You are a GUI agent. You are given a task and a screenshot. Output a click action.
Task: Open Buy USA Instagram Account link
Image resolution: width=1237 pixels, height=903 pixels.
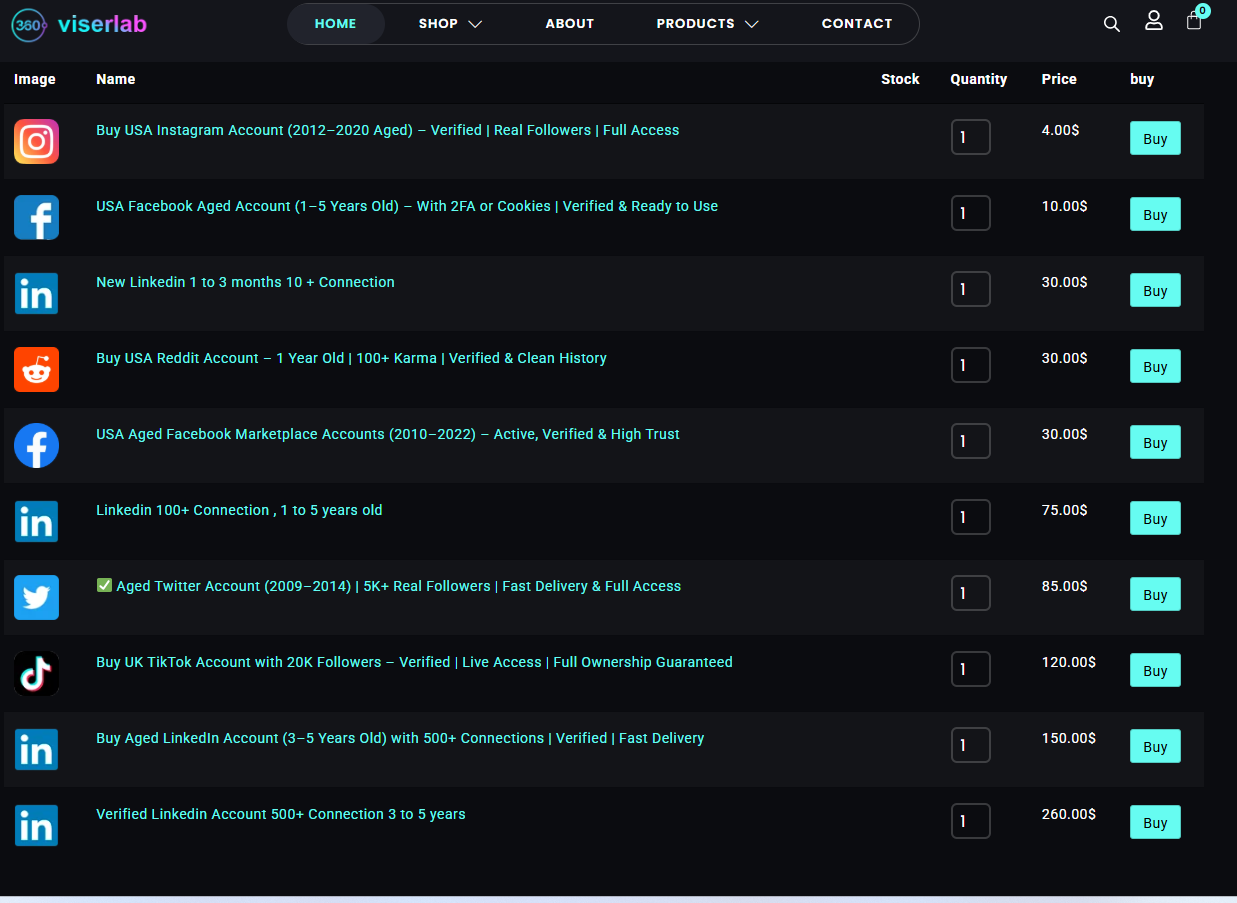388,130
